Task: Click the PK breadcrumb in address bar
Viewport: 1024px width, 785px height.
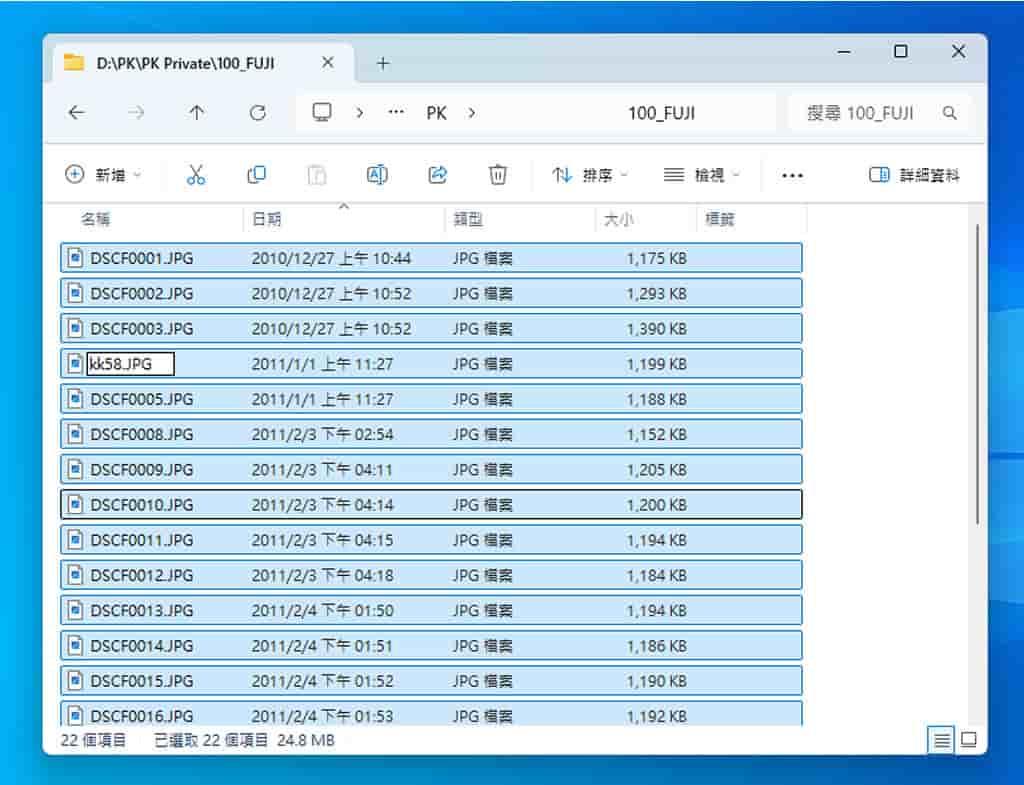Action: tap(437, 113)
